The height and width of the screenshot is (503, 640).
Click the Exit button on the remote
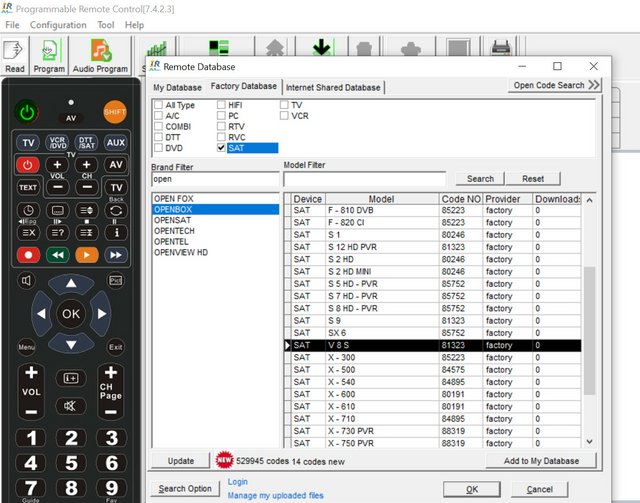pos(116,347)
